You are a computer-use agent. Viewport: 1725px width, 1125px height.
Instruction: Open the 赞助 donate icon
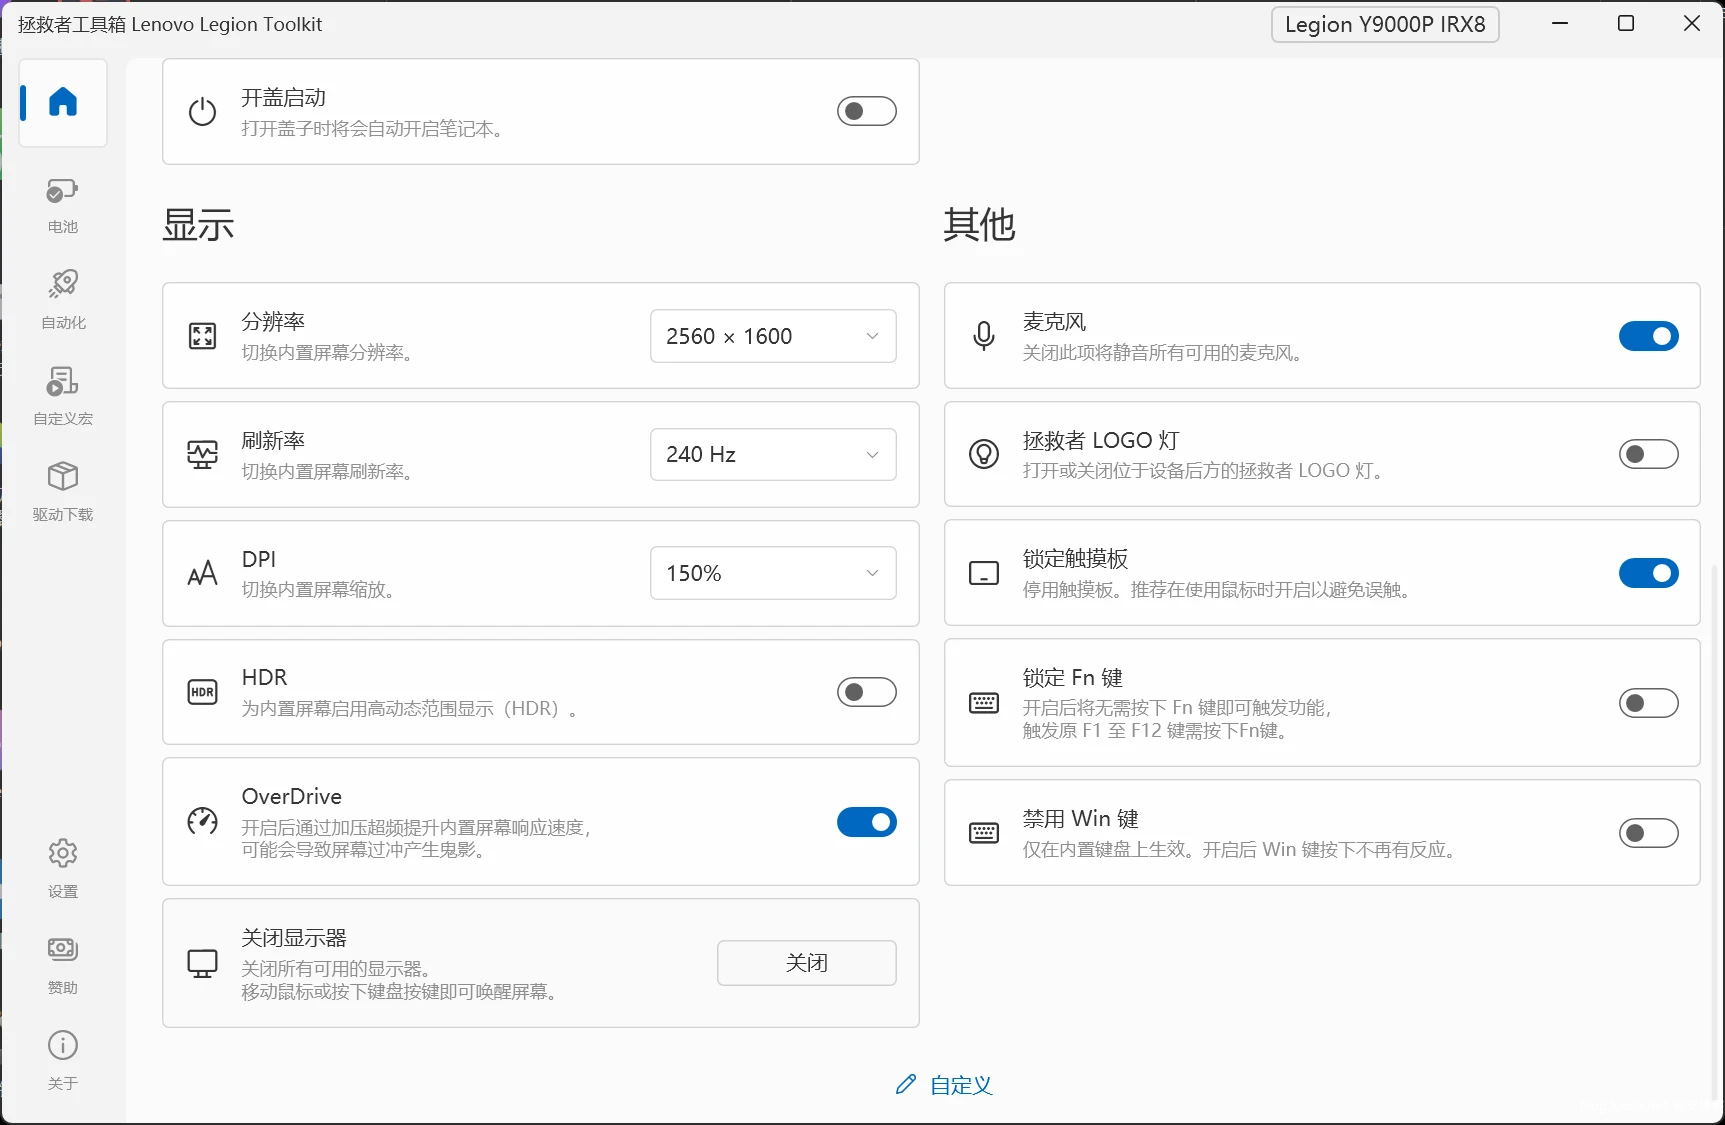pos(63,948)
